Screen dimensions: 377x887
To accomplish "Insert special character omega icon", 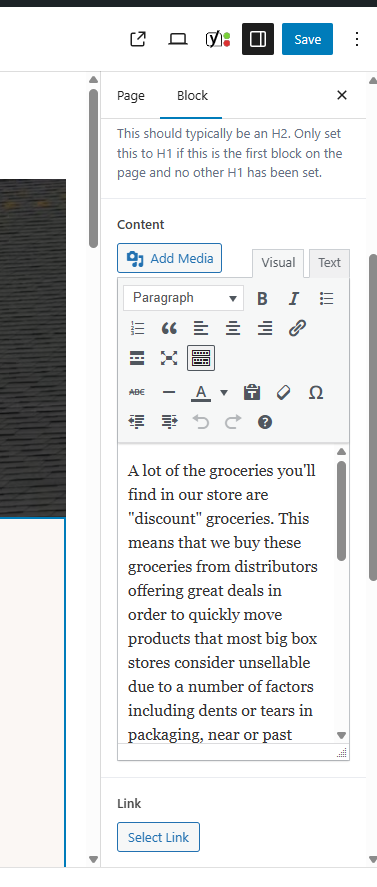I will point(316,392).
